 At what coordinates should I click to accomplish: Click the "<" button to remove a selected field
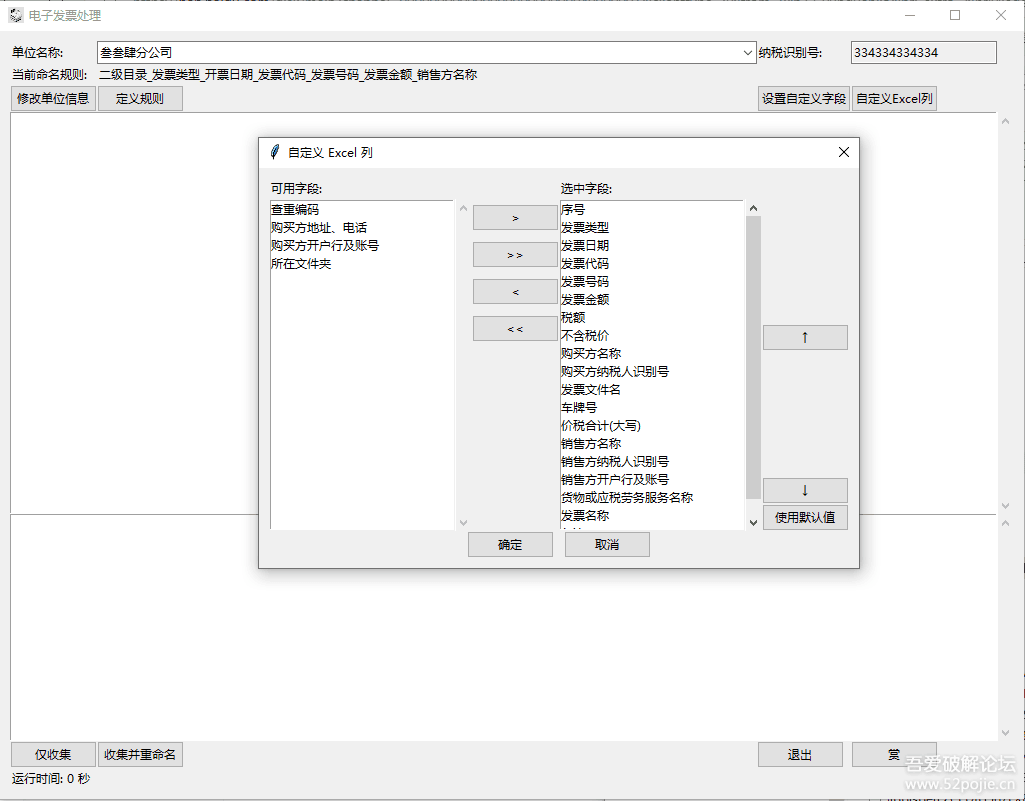coord(514,291)
